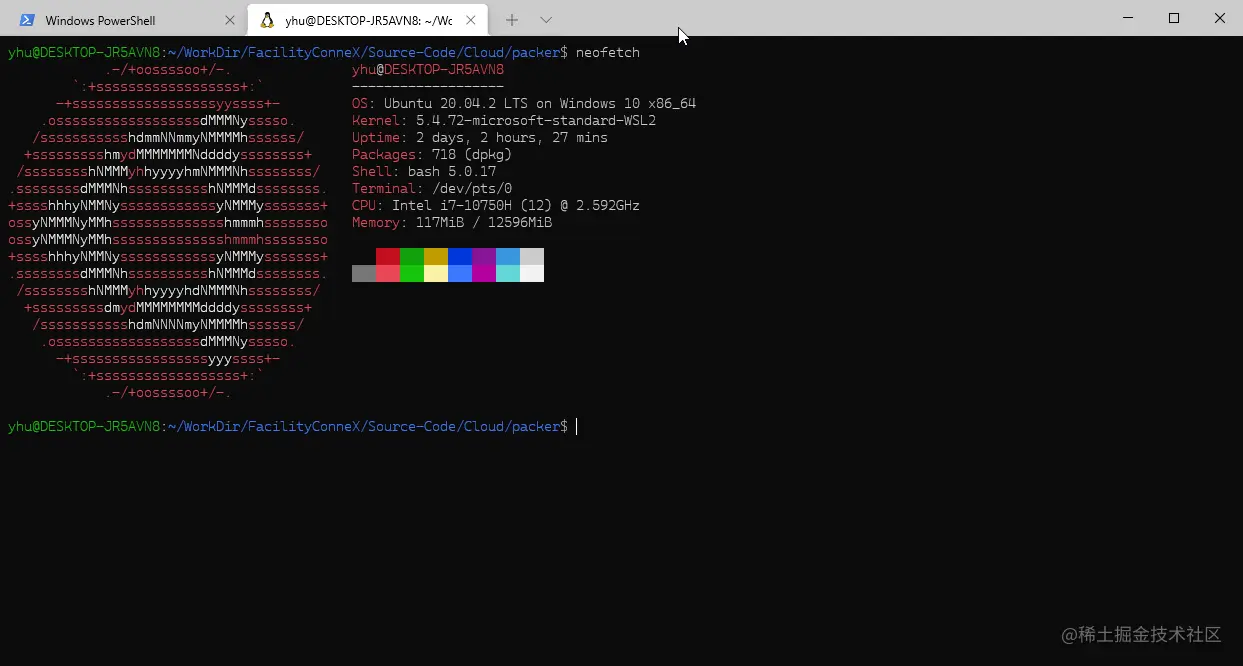1243x666 pixels.
Task: Click the white block in bottom row
Action: coord(532,273)
